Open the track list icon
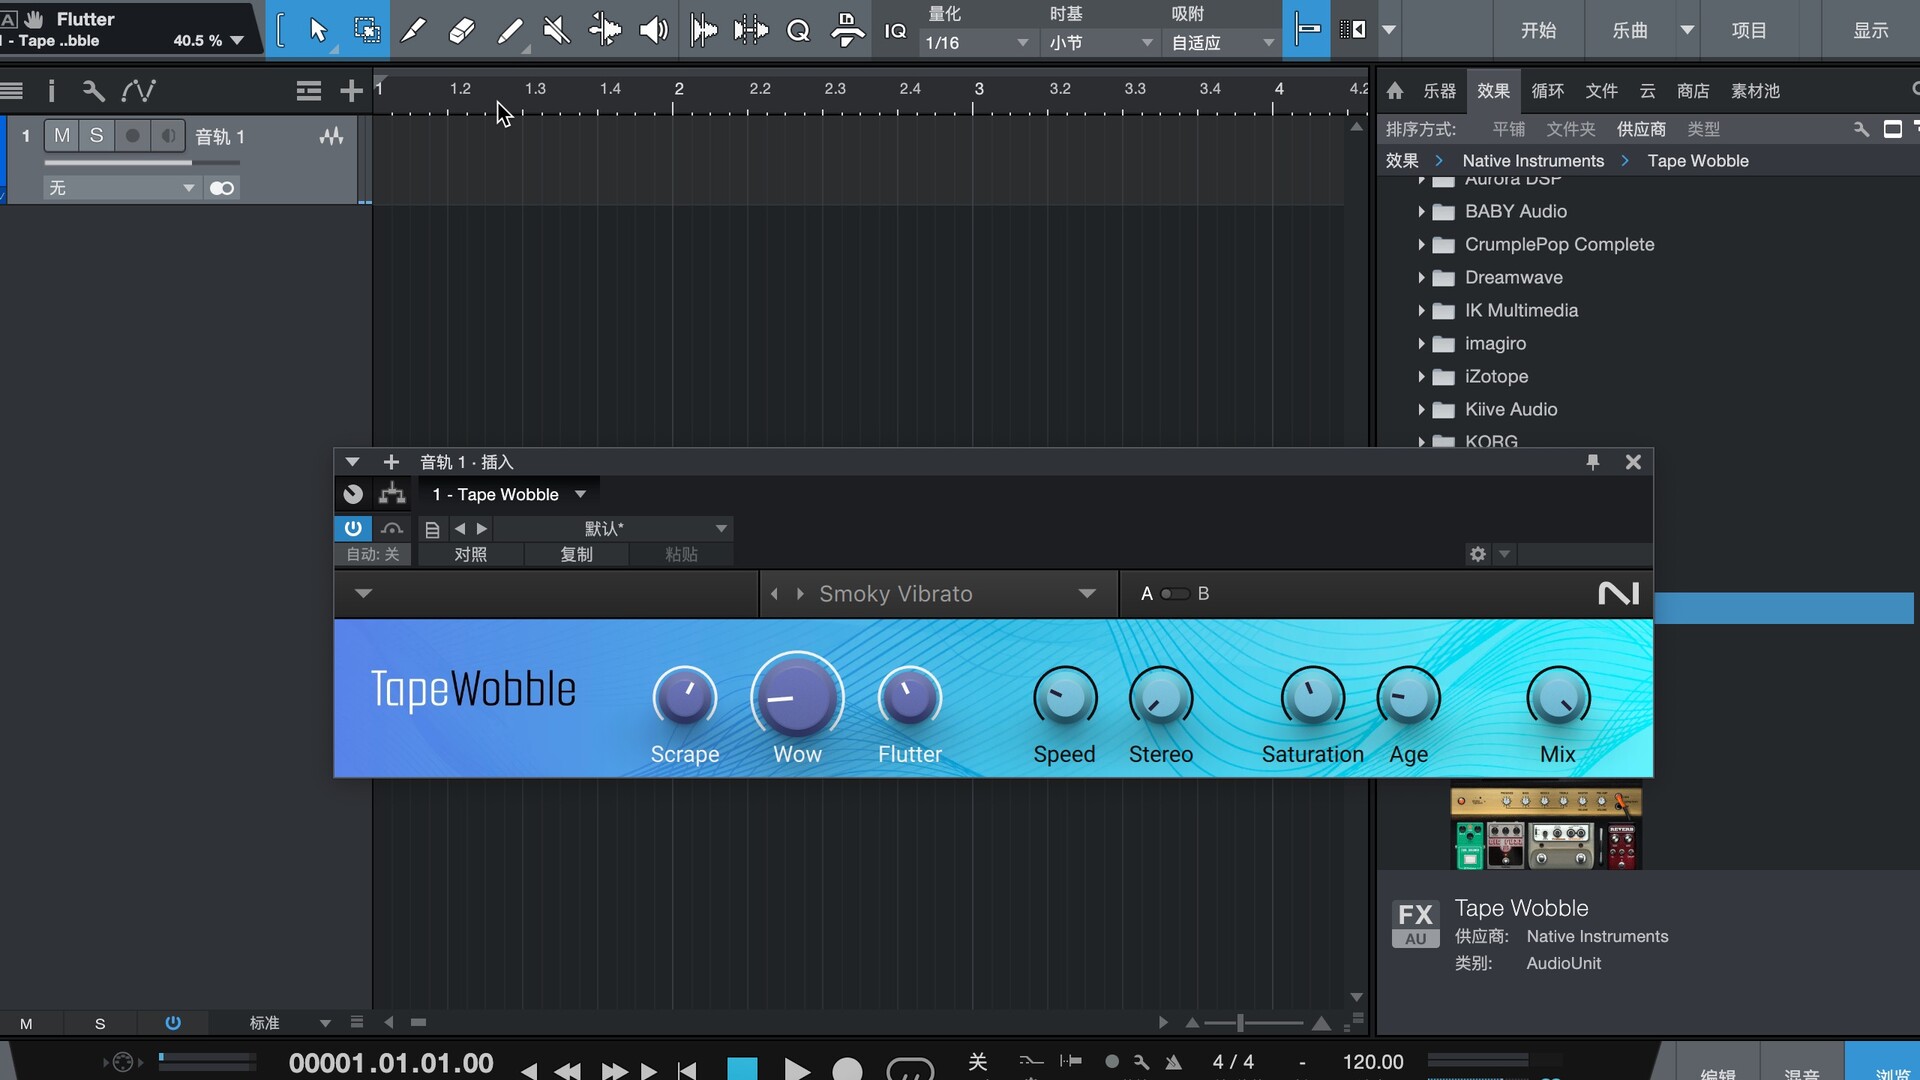 pyautogui.click(x=11, y=91)
